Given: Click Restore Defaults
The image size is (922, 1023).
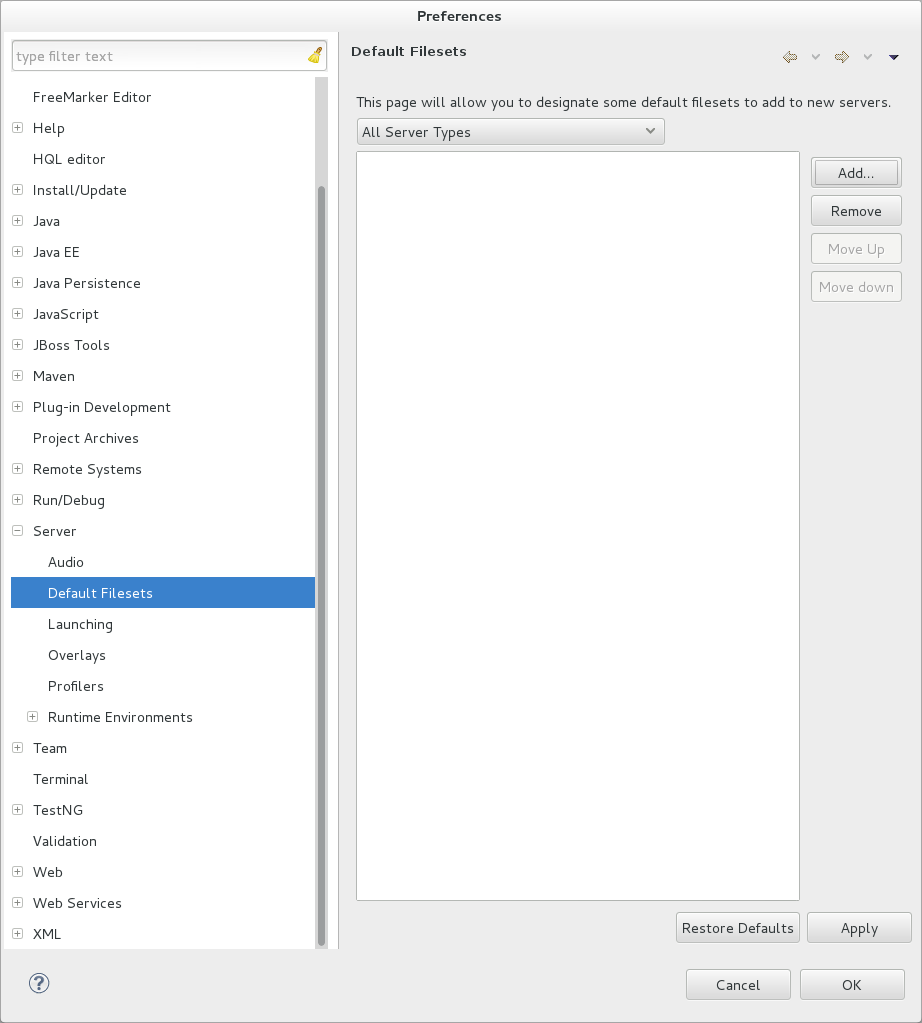Looking at the screenshot, I should coord(737,927).
